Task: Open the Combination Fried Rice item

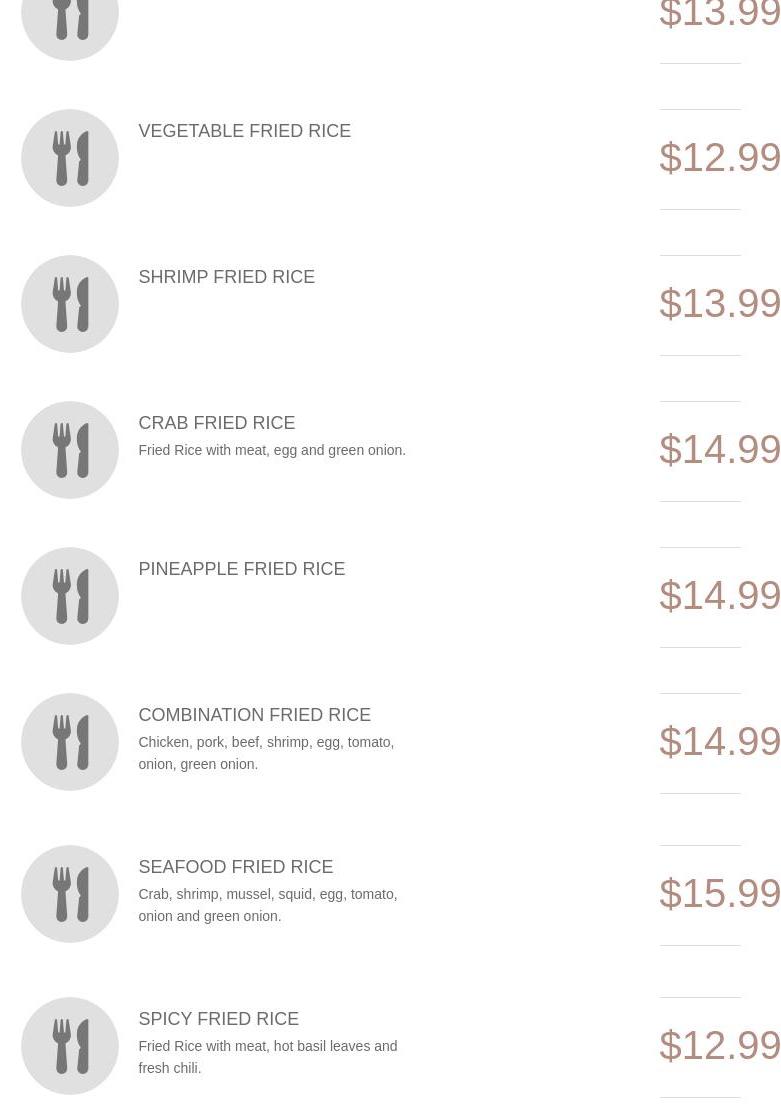Action: (x=254, y=715)
